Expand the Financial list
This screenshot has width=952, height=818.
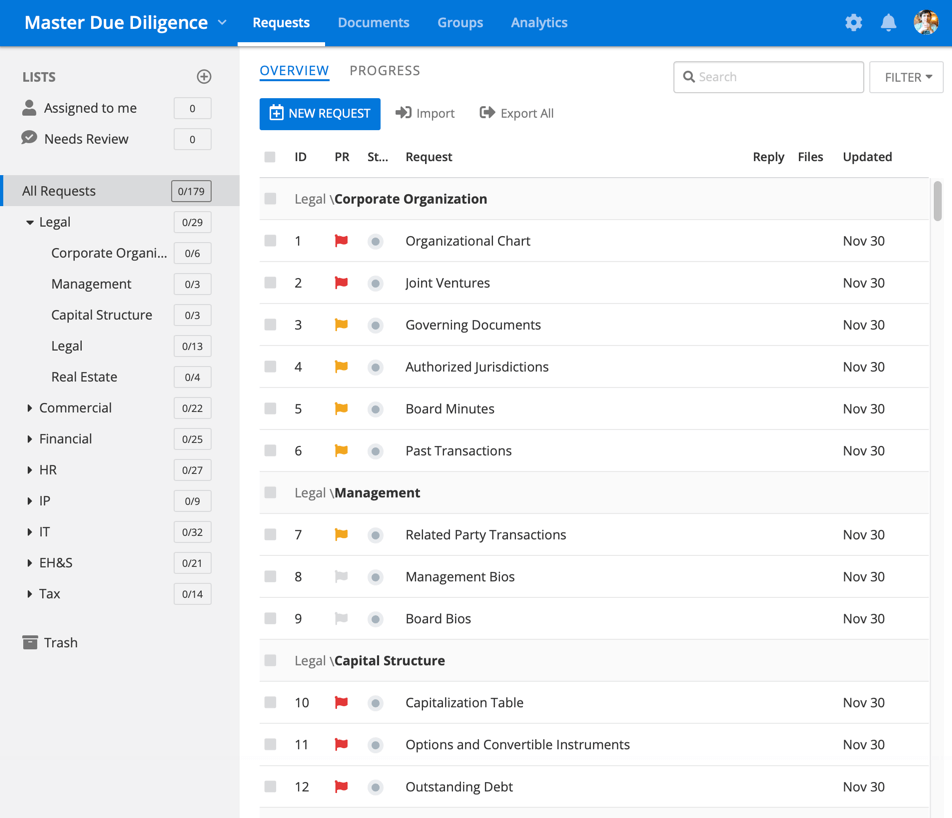coord(29,439)
